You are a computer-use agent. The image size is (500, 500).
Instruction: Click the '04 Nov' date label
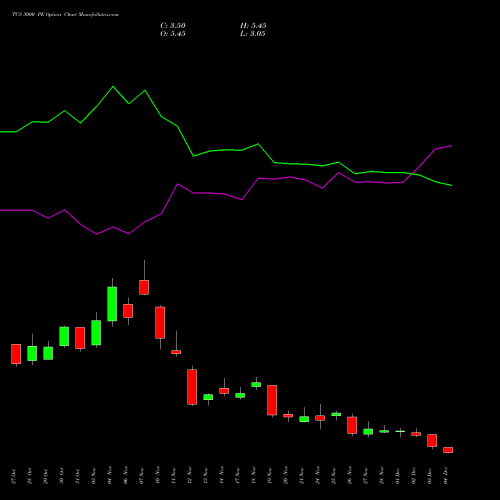tap(110, 476)
